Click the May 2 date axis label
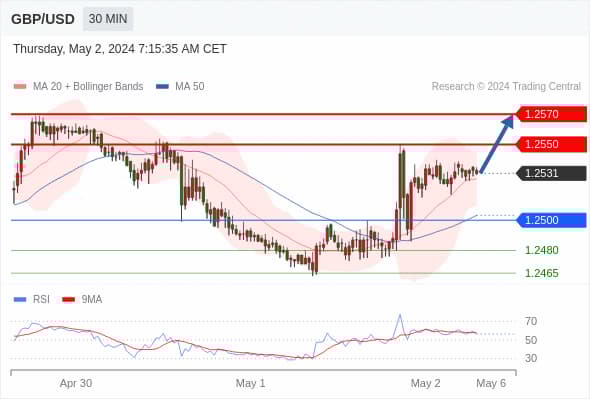 (425, 383)
